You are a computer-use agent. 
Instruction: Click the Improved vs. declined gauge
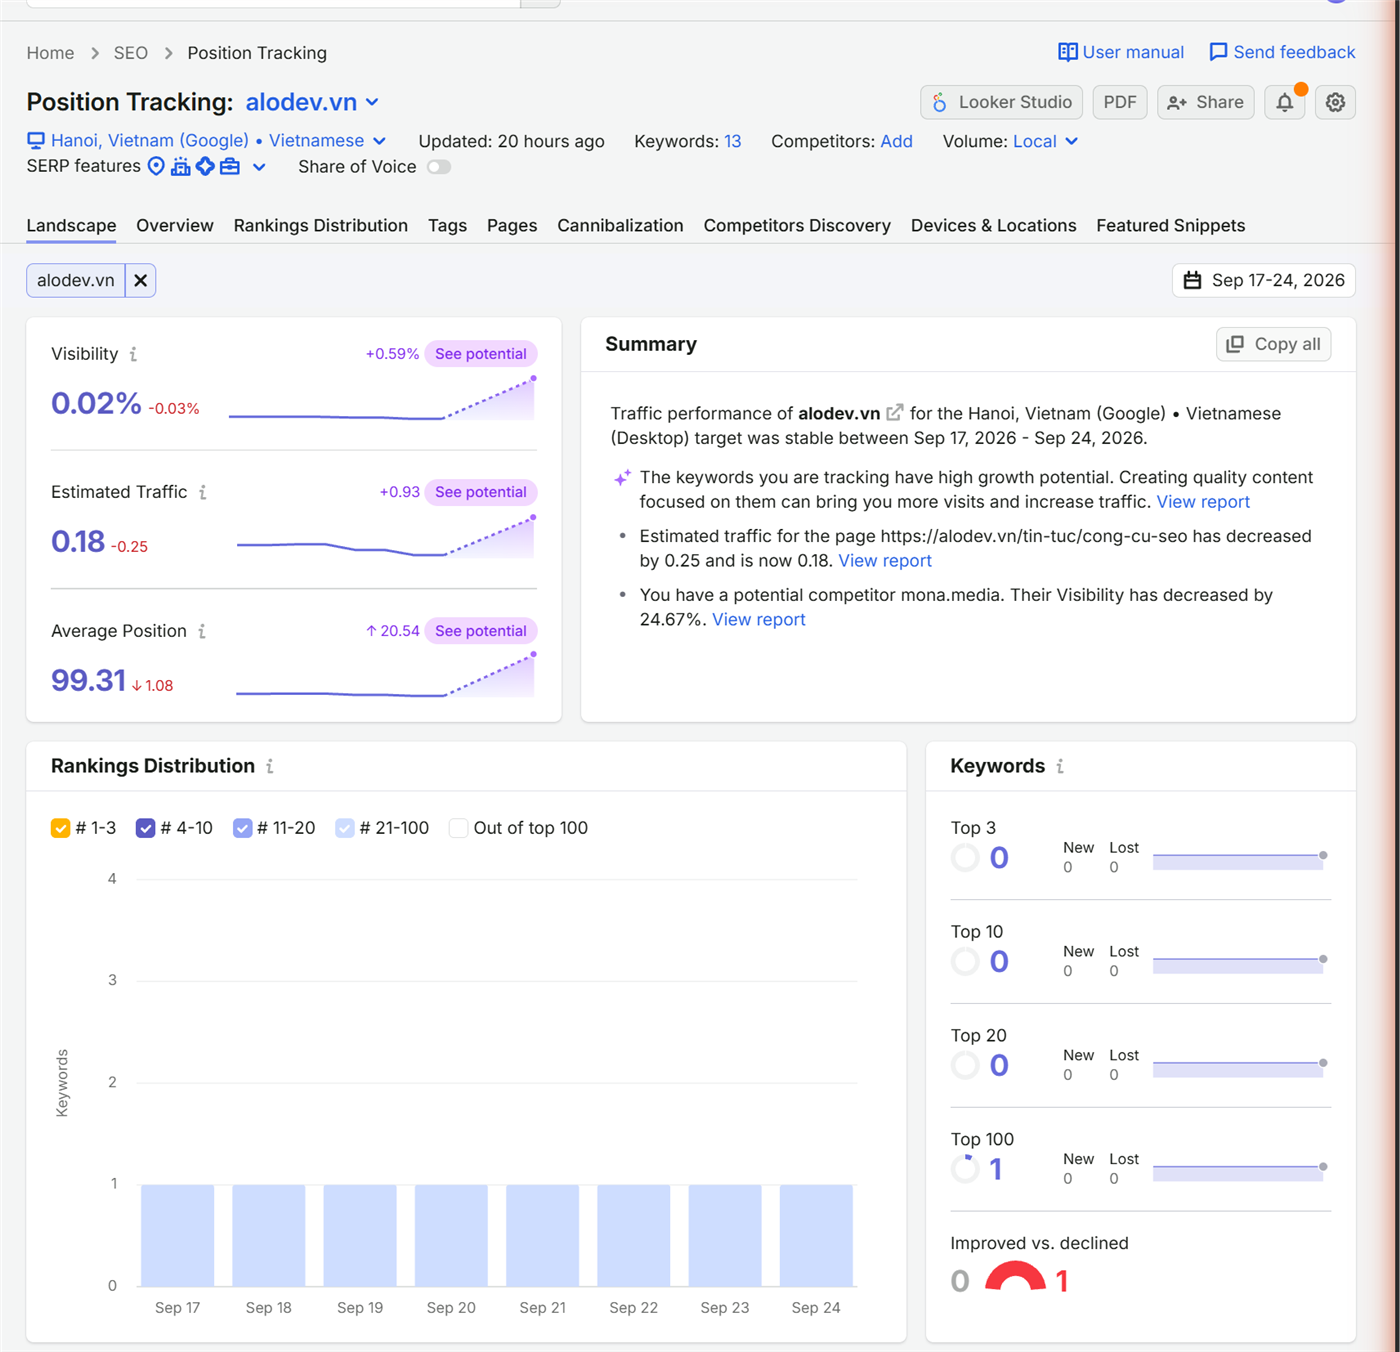tap(1015, 1276)
